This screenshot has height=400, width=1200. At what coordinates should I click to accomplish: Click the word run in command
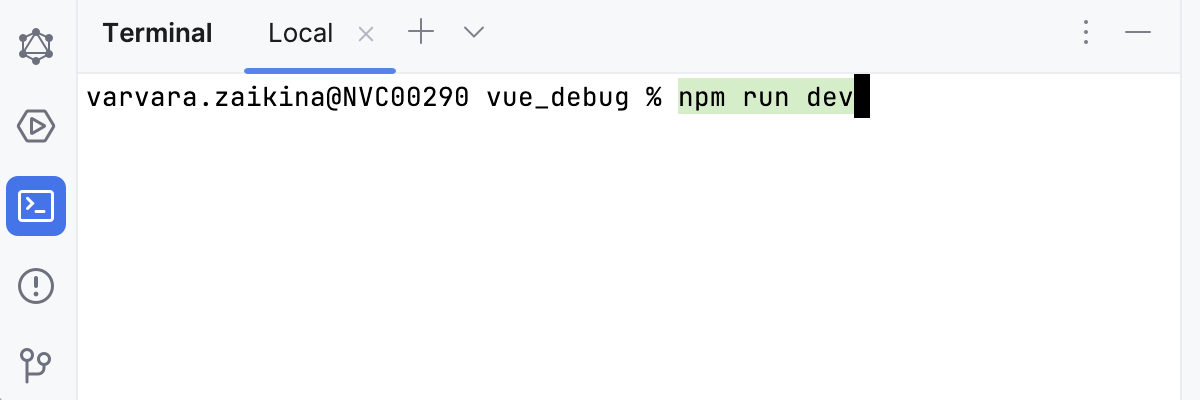(768, 98)
